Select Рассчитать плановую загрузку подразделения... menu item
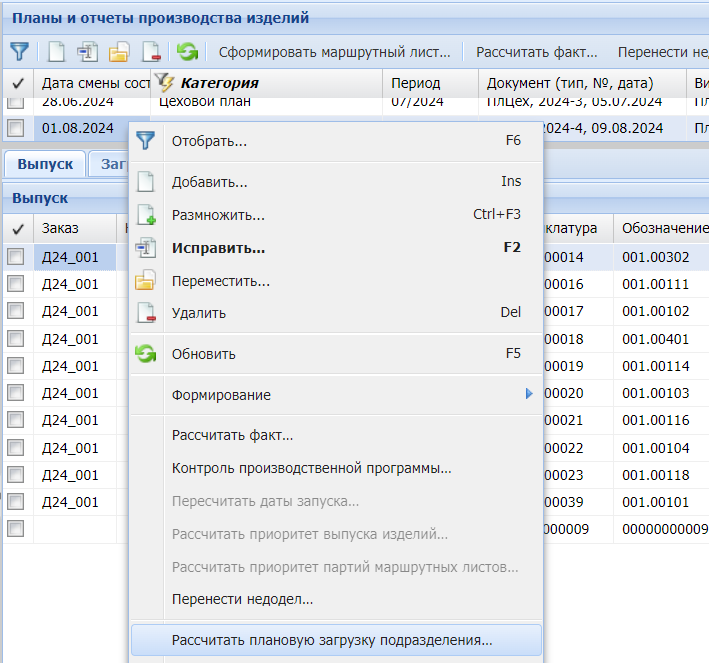709x663 pixels. click(x=332, y=640)
